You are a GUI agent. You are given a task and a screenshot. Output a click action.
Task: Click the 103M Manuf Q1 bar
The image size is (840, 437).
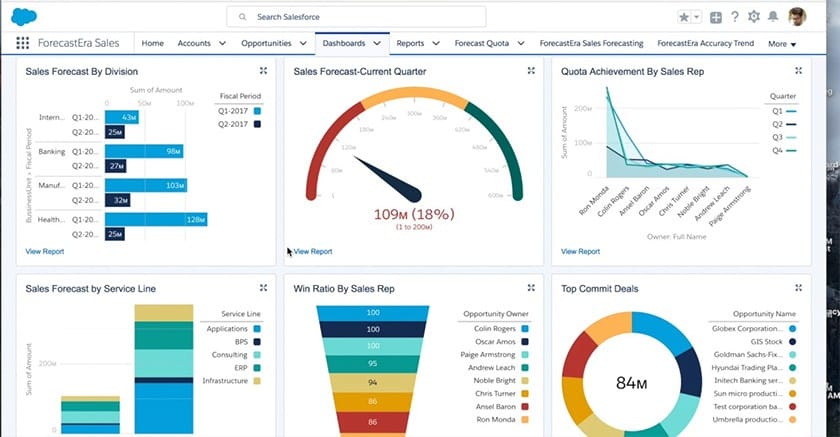(146, 185)
